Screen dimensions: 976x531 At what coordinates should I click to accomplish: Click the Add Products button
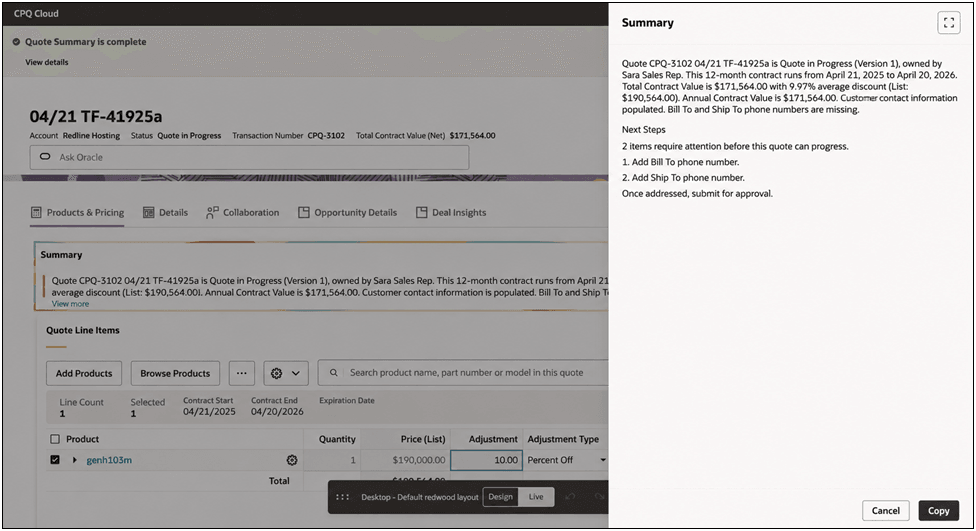84,373
